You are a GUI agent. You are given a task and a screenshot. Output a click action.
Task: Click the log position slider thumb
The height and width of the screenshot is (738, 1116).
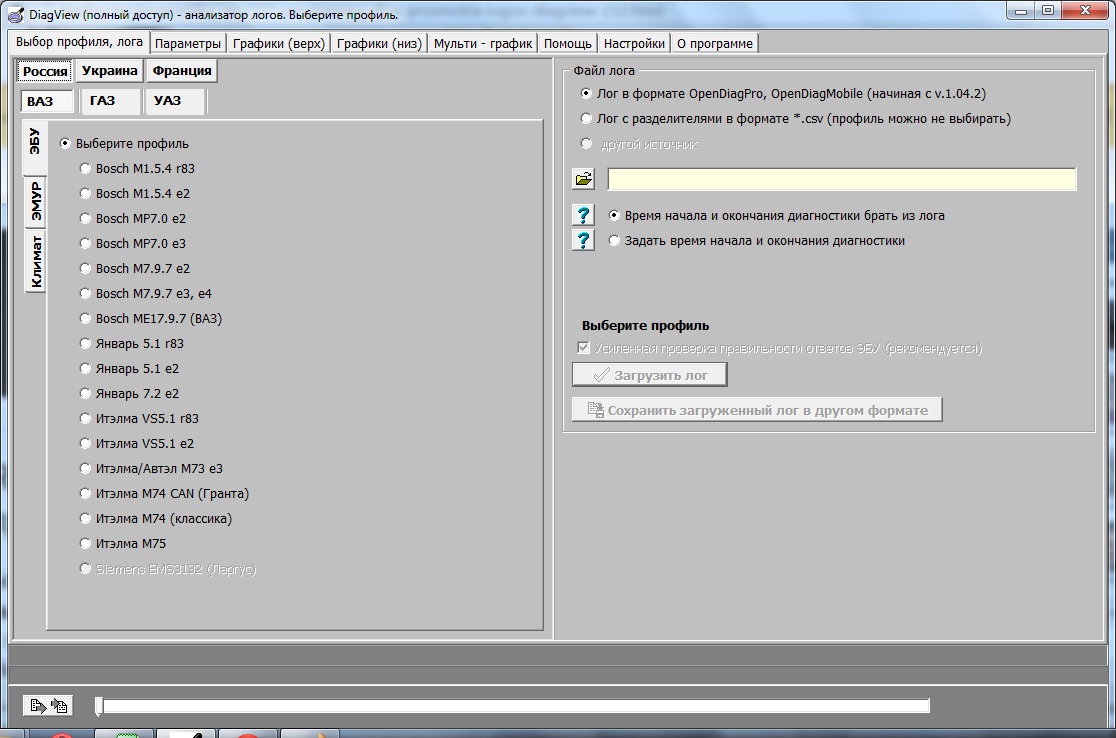(99, 706)
